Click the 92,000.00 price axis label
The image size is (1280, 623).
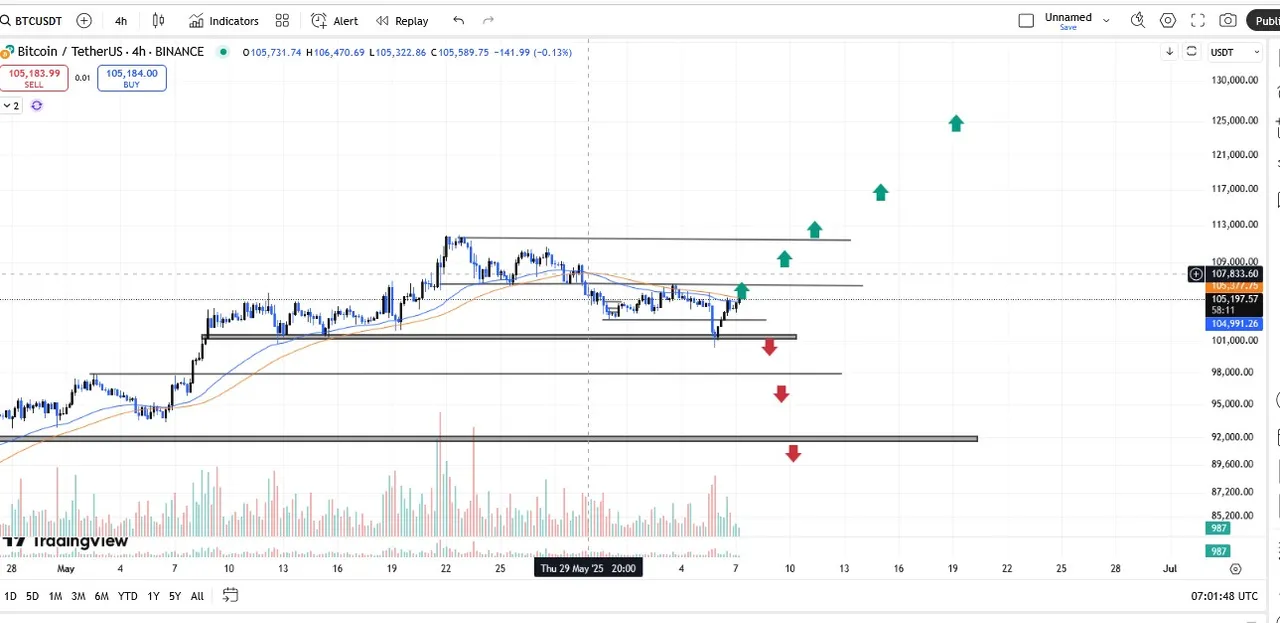pyautogui.click(x=1232, y=437)
